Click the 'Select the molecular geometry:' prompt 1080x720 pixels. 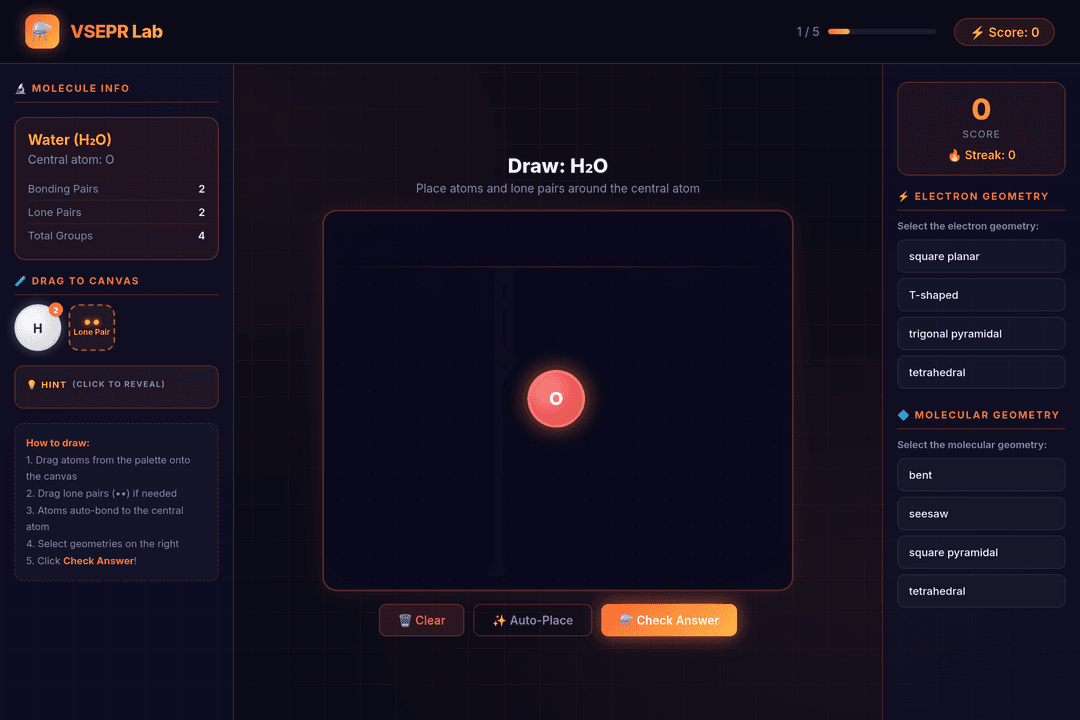972,445
